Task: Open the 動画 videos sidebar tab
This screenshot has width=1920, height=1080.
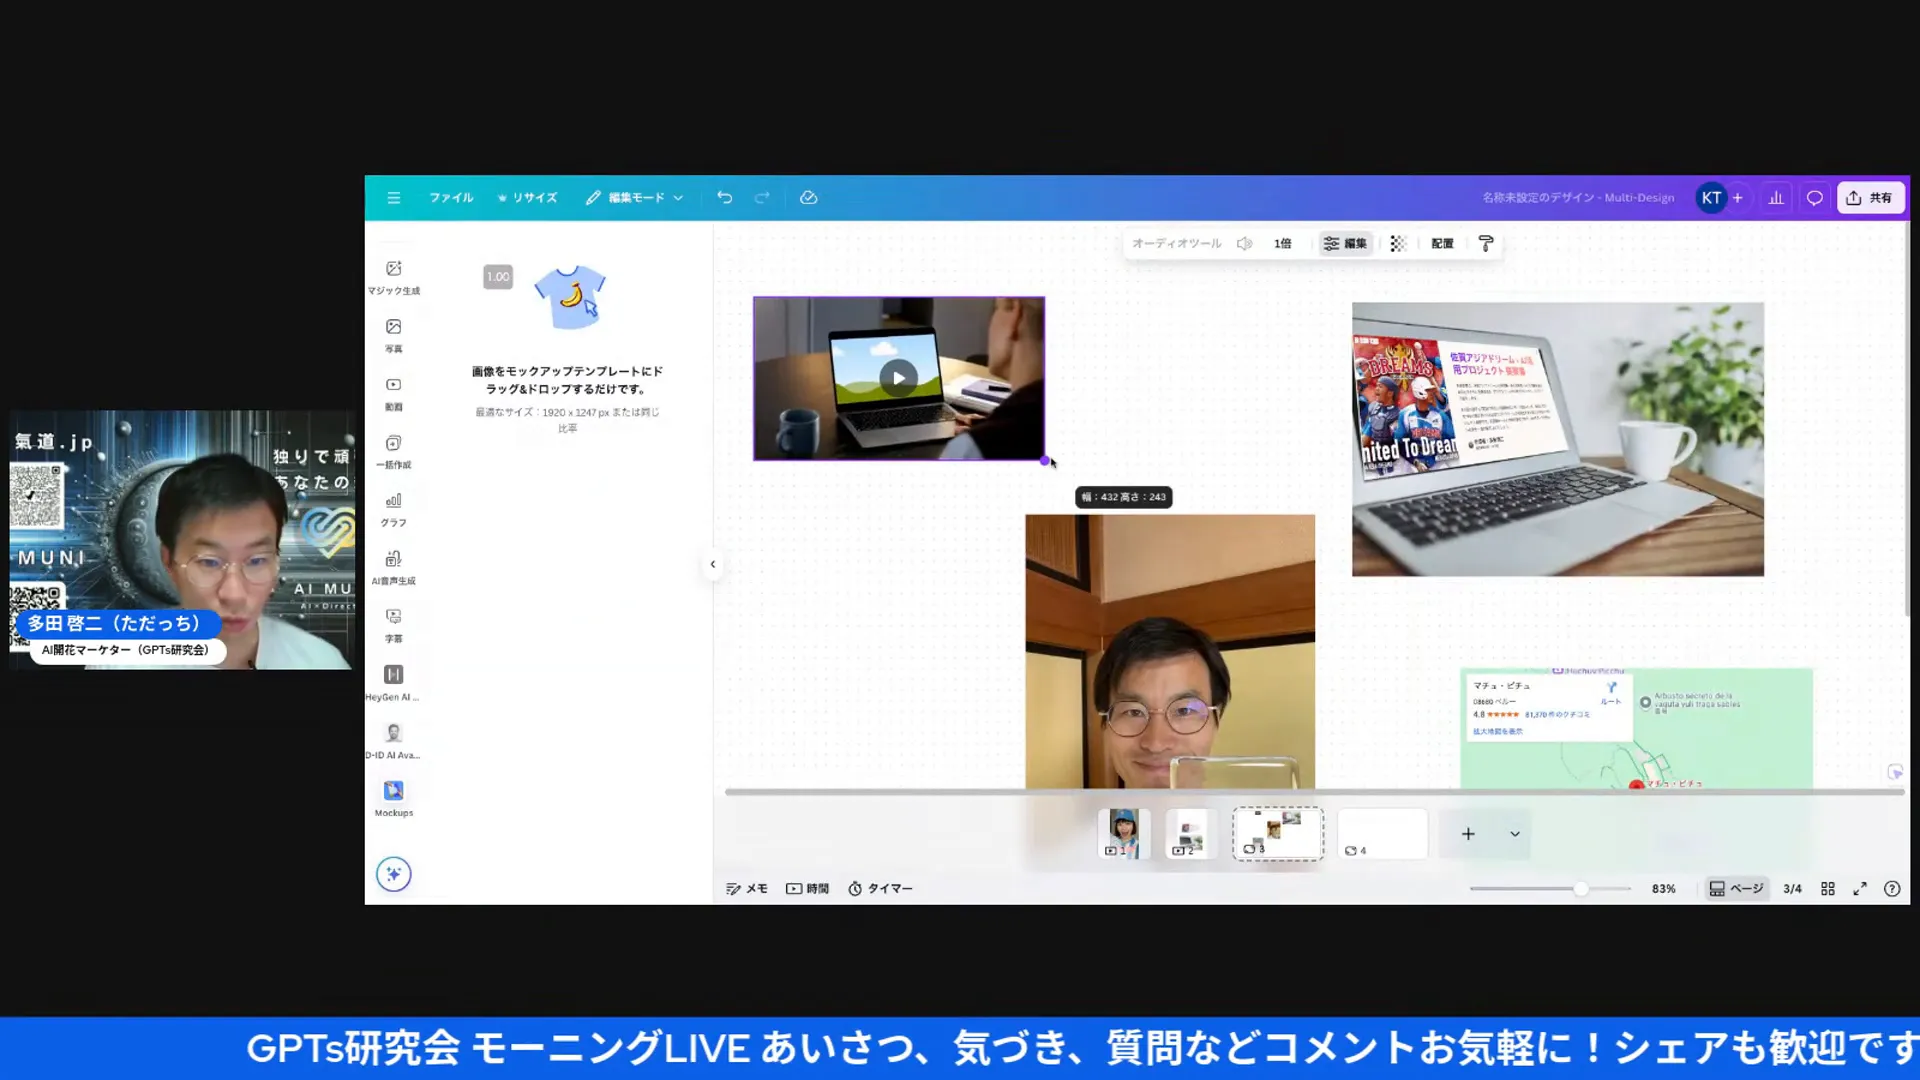Action: coord(394,394)
